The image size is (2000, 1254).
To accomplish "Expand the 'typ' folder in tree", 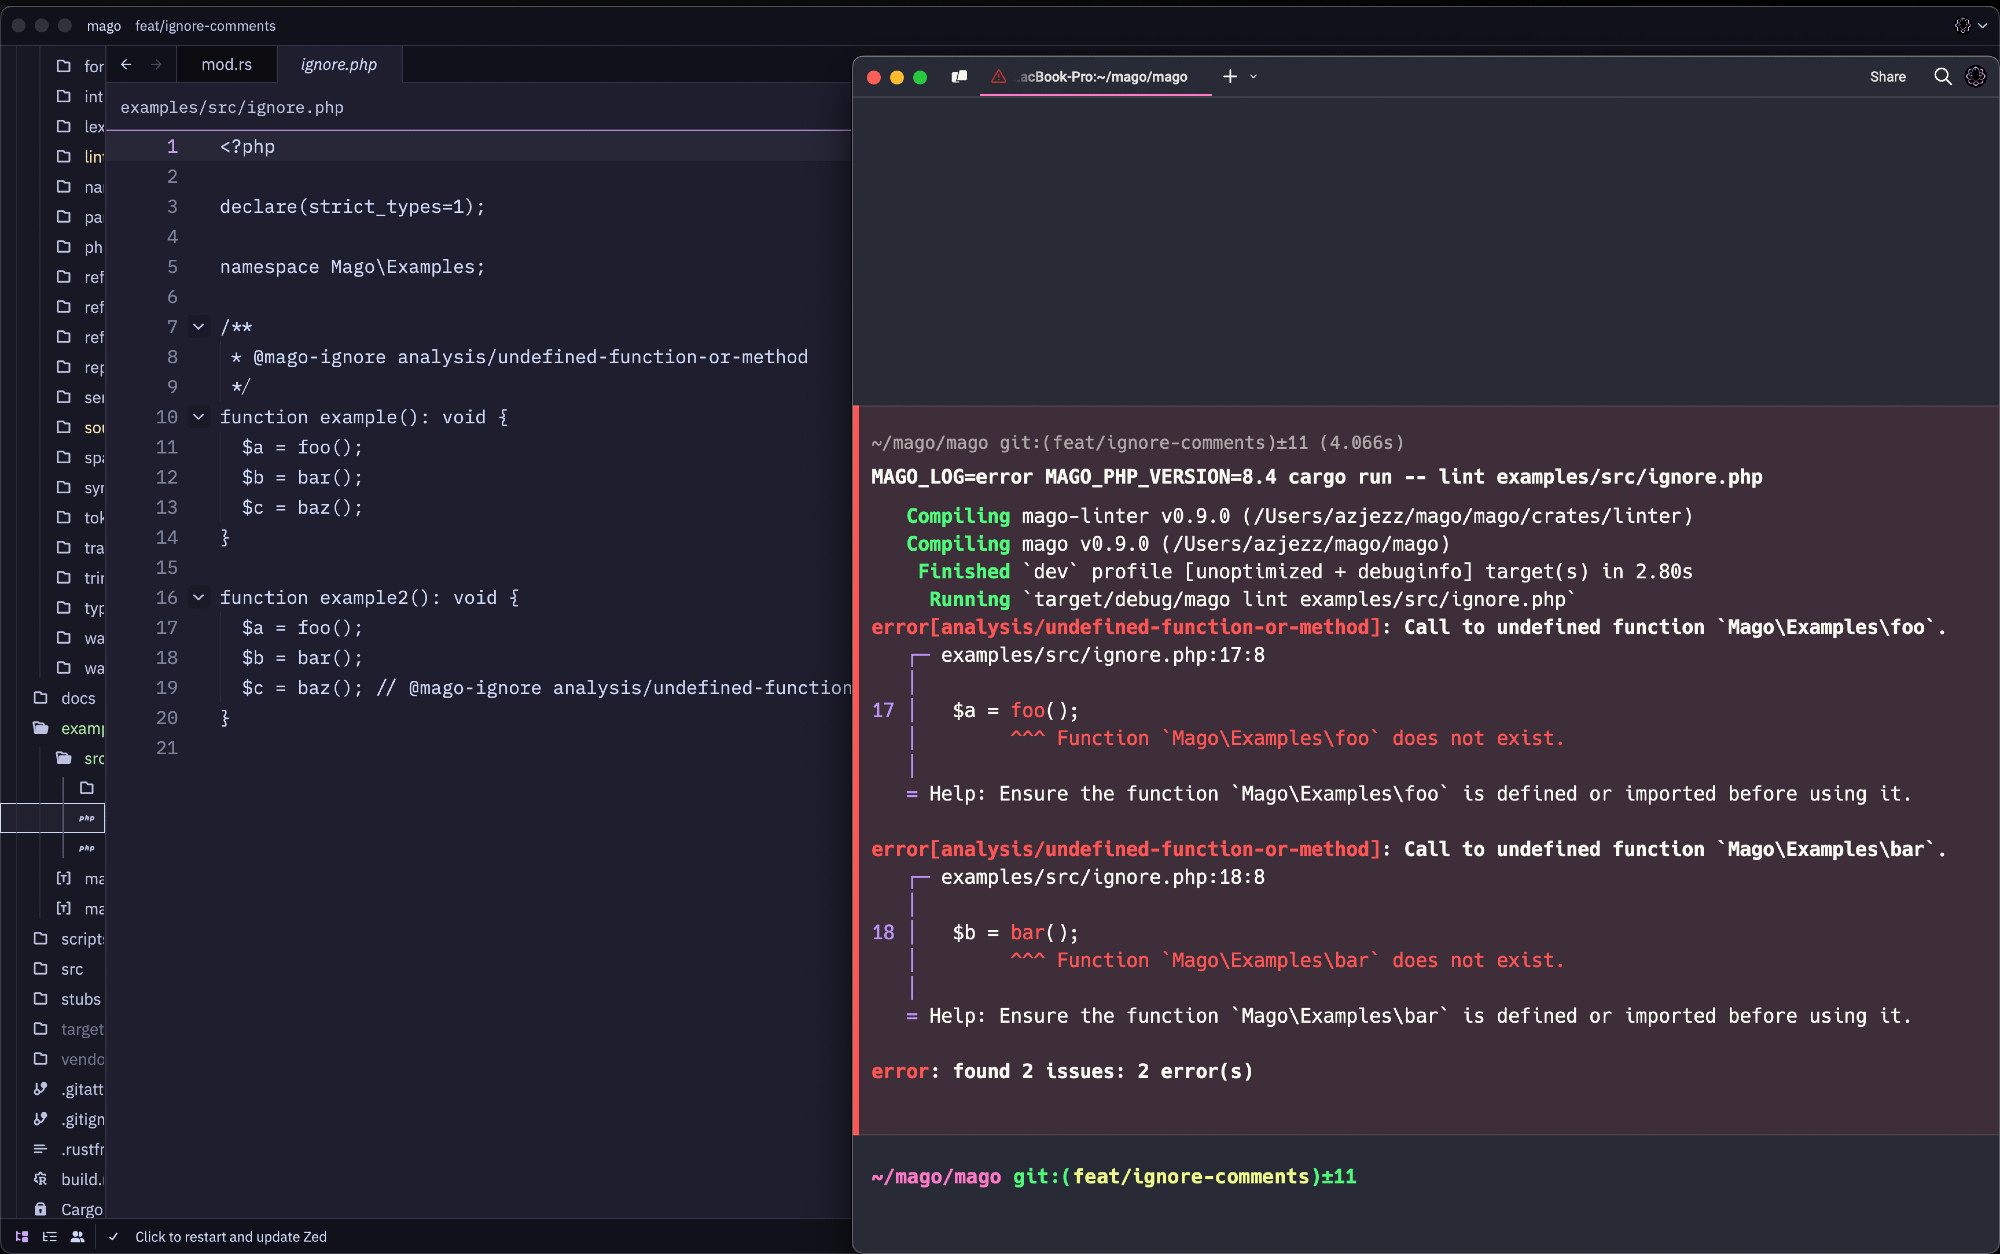I will pos(80,608).
